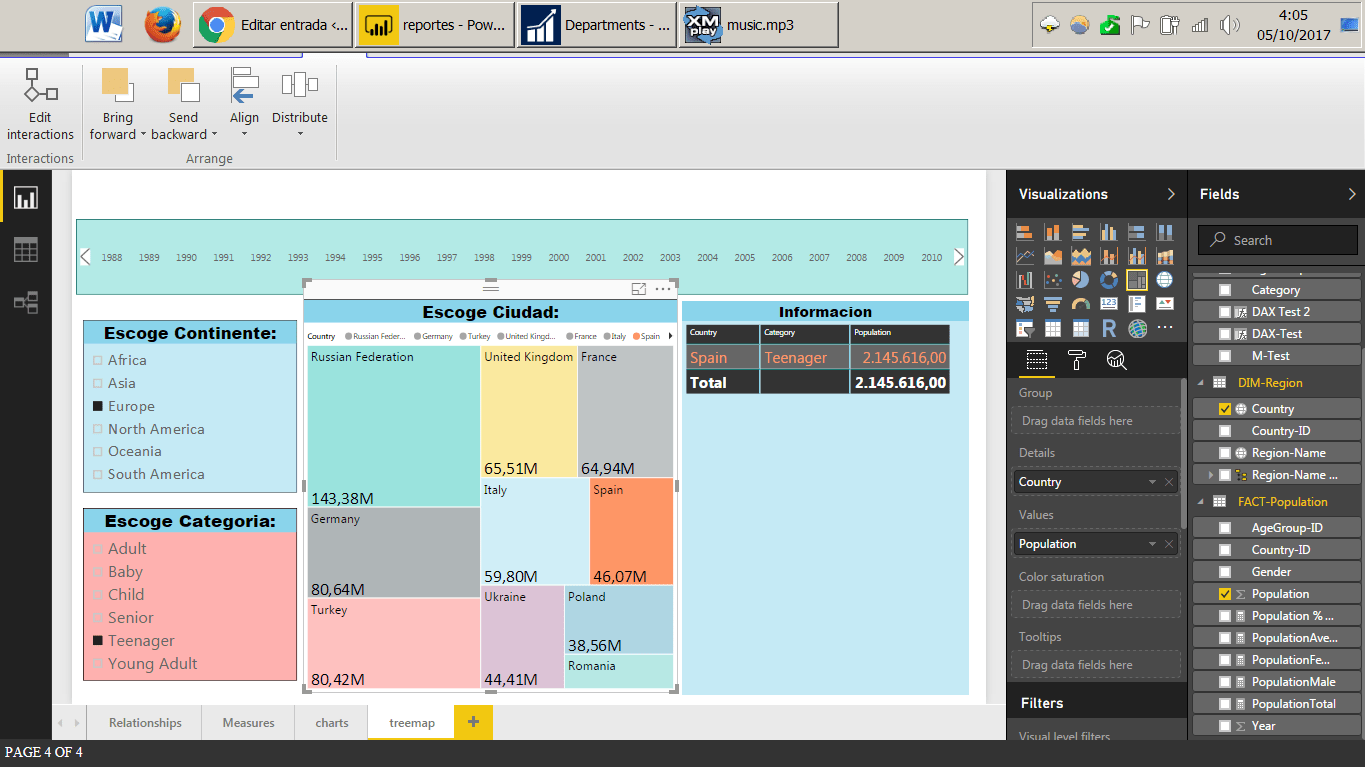This screenshot has width=1365, height=767.
Task: Untick Teenager in the category slicer
Action: click(98, 641)
